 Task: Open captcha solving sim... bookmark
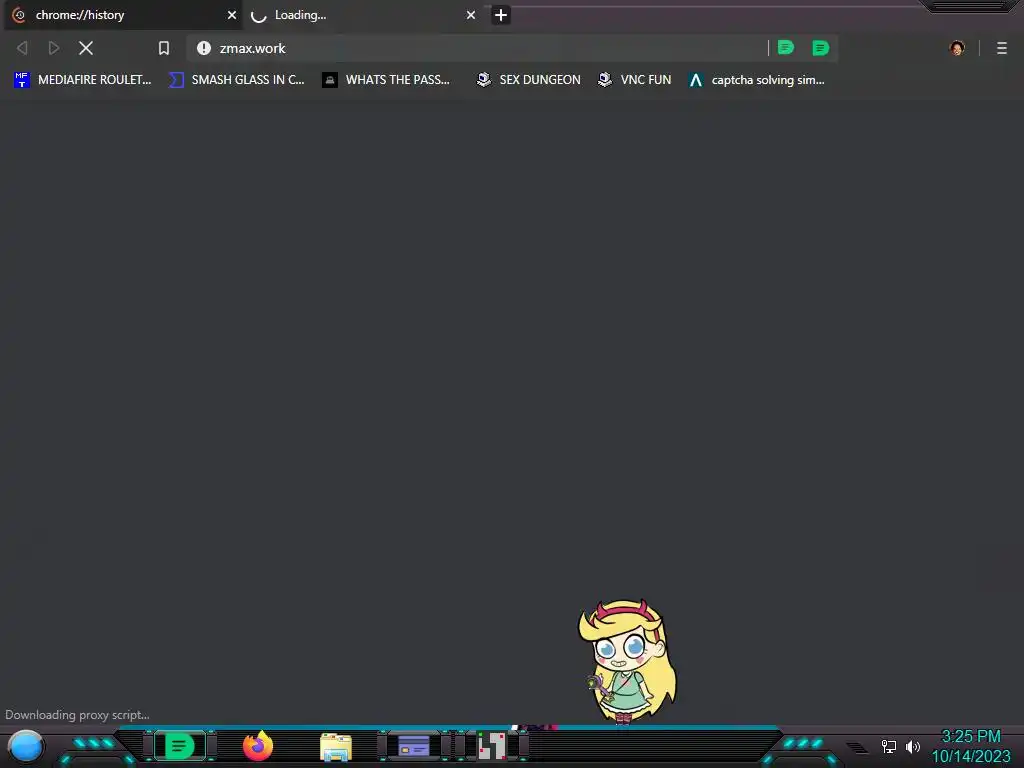tap(756, 80)
